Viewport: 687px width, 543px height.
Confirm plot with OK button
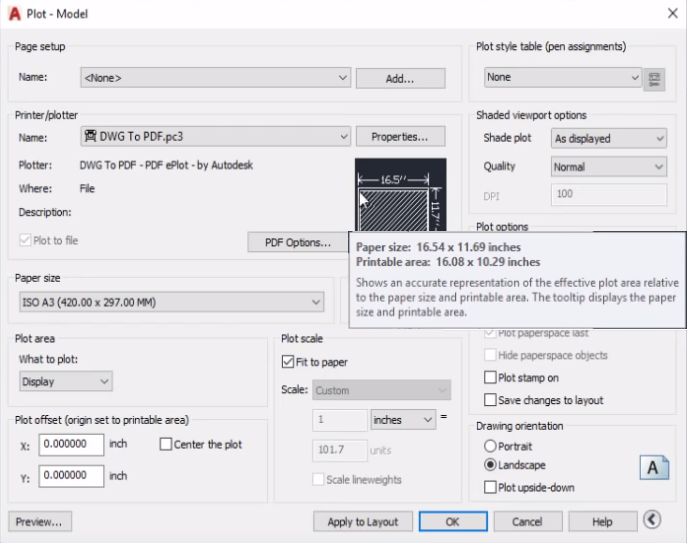coord(453,522)
